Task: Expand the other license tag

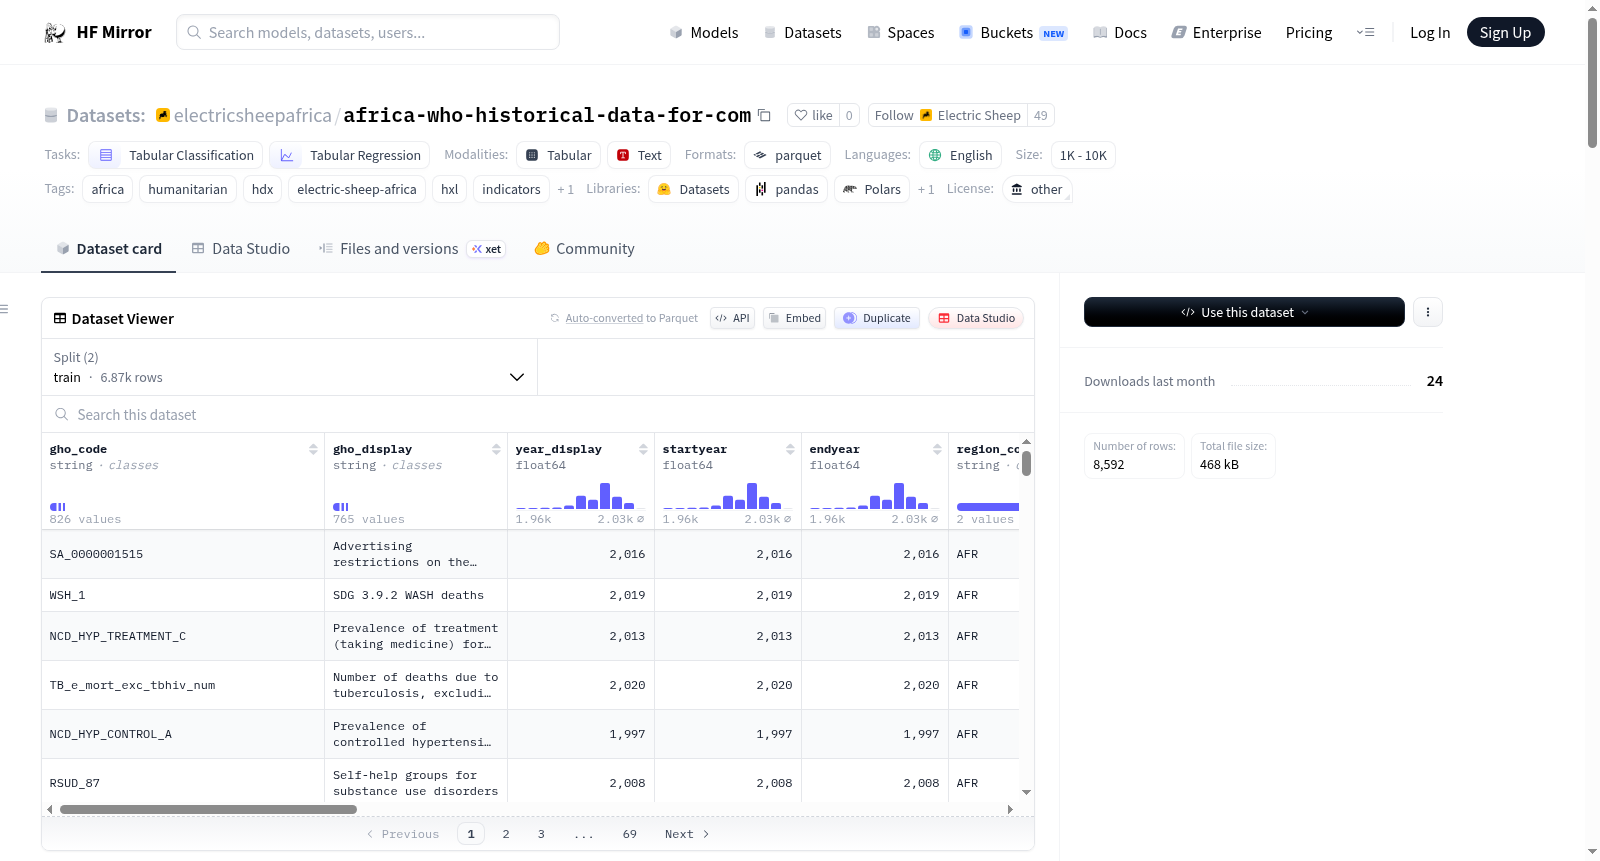Action: 1037,189
